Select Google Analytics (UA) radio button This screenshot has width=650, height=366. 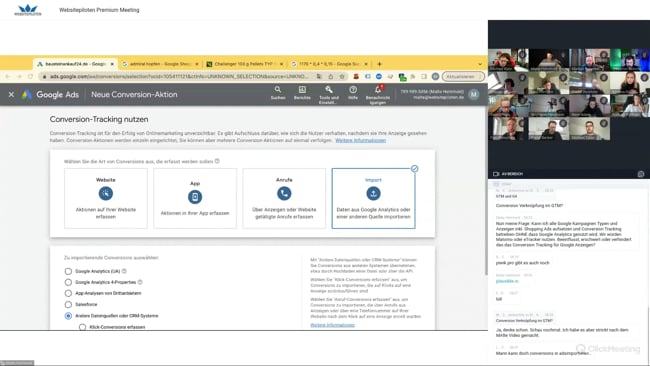coord(68,271)
